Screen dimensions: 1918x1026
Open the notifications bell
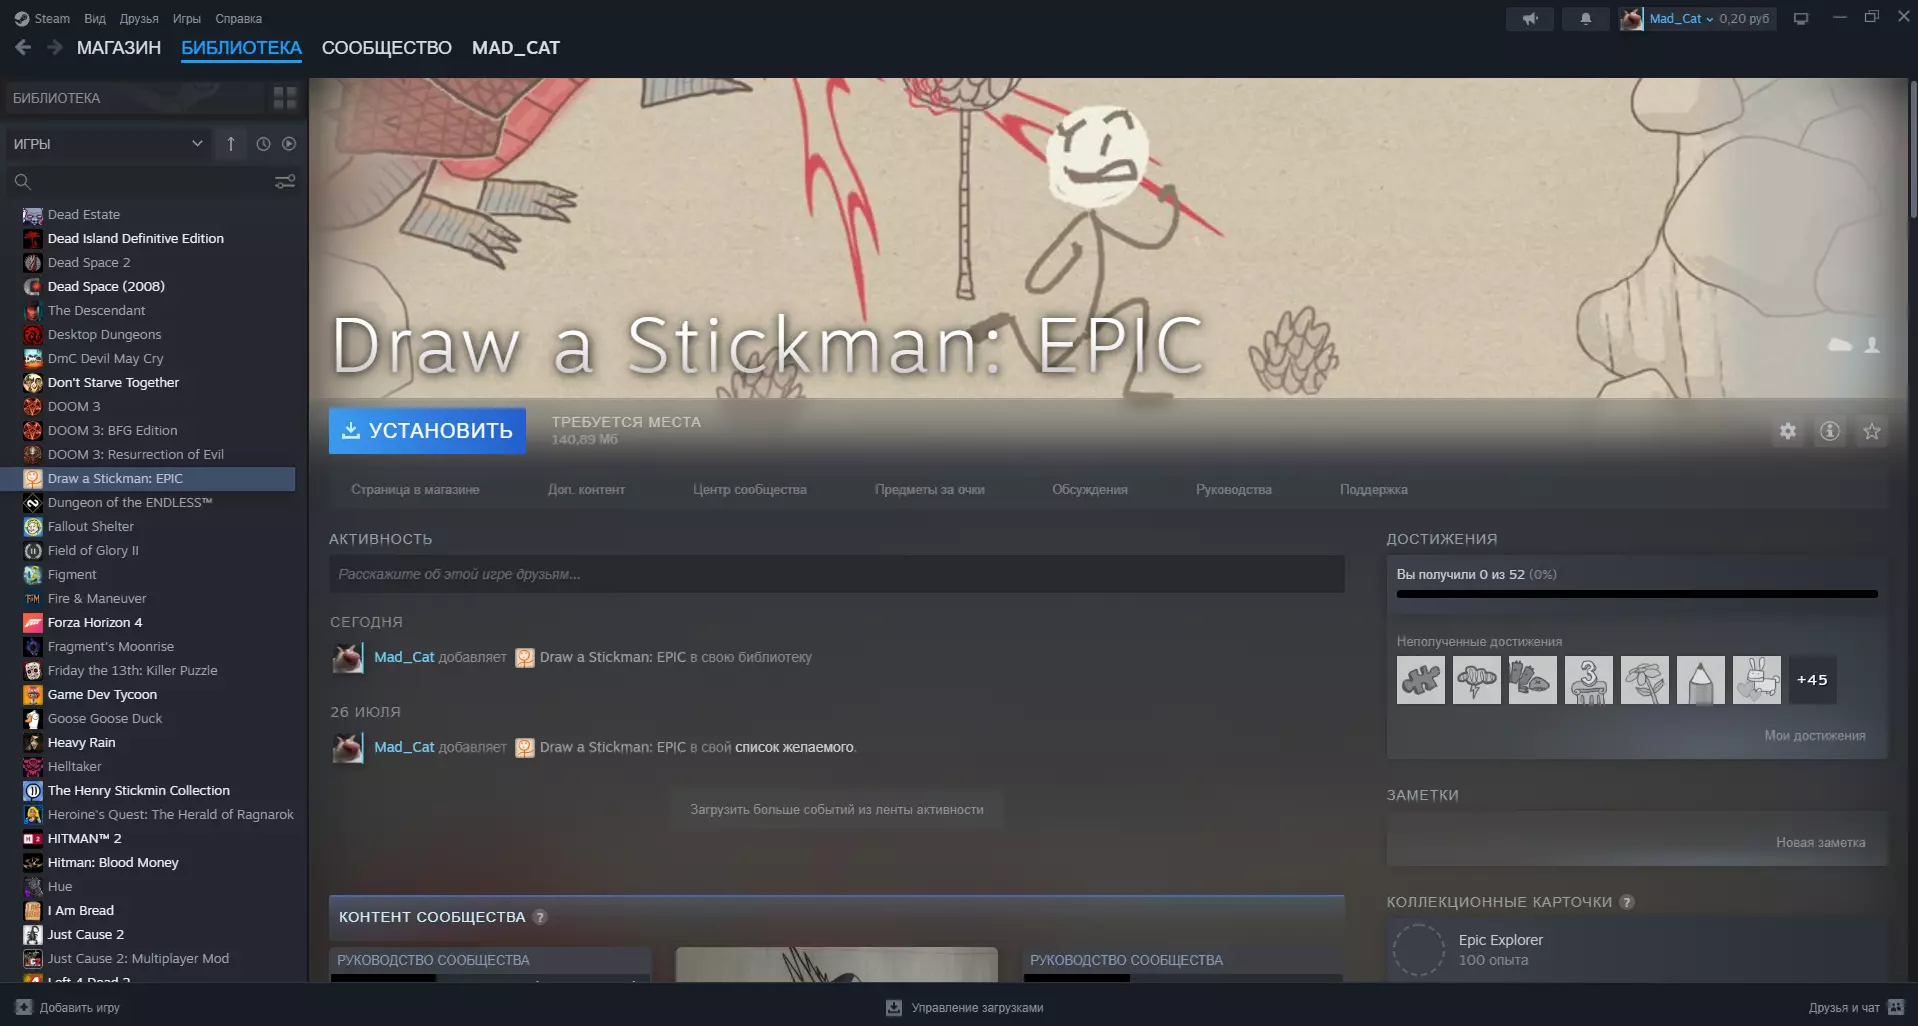(1585, 19)
